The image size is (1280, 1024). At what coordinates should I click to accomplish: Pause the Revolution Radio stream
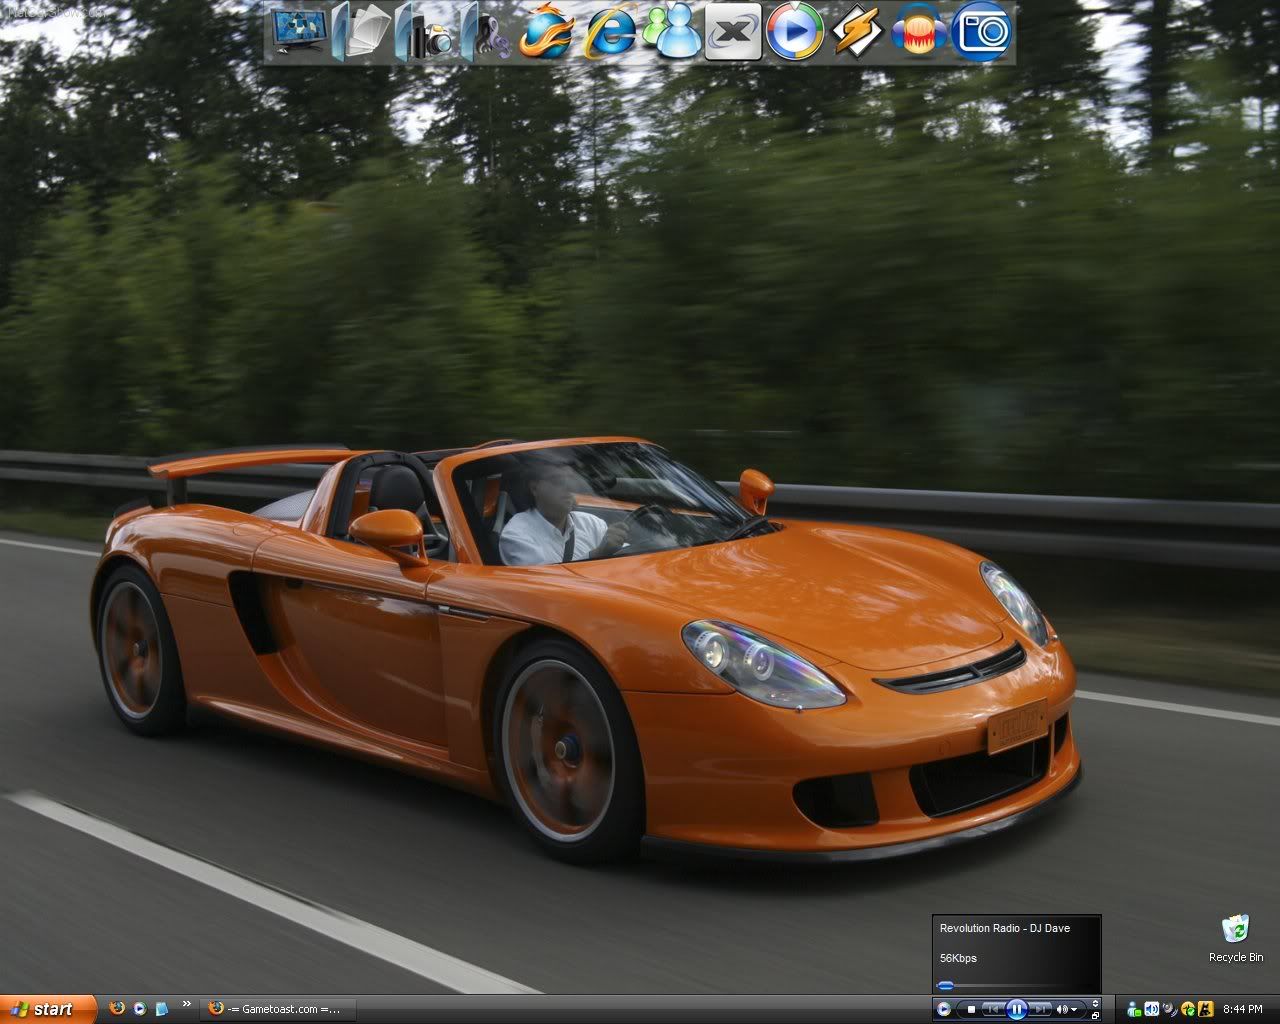pos(1017,1009)
